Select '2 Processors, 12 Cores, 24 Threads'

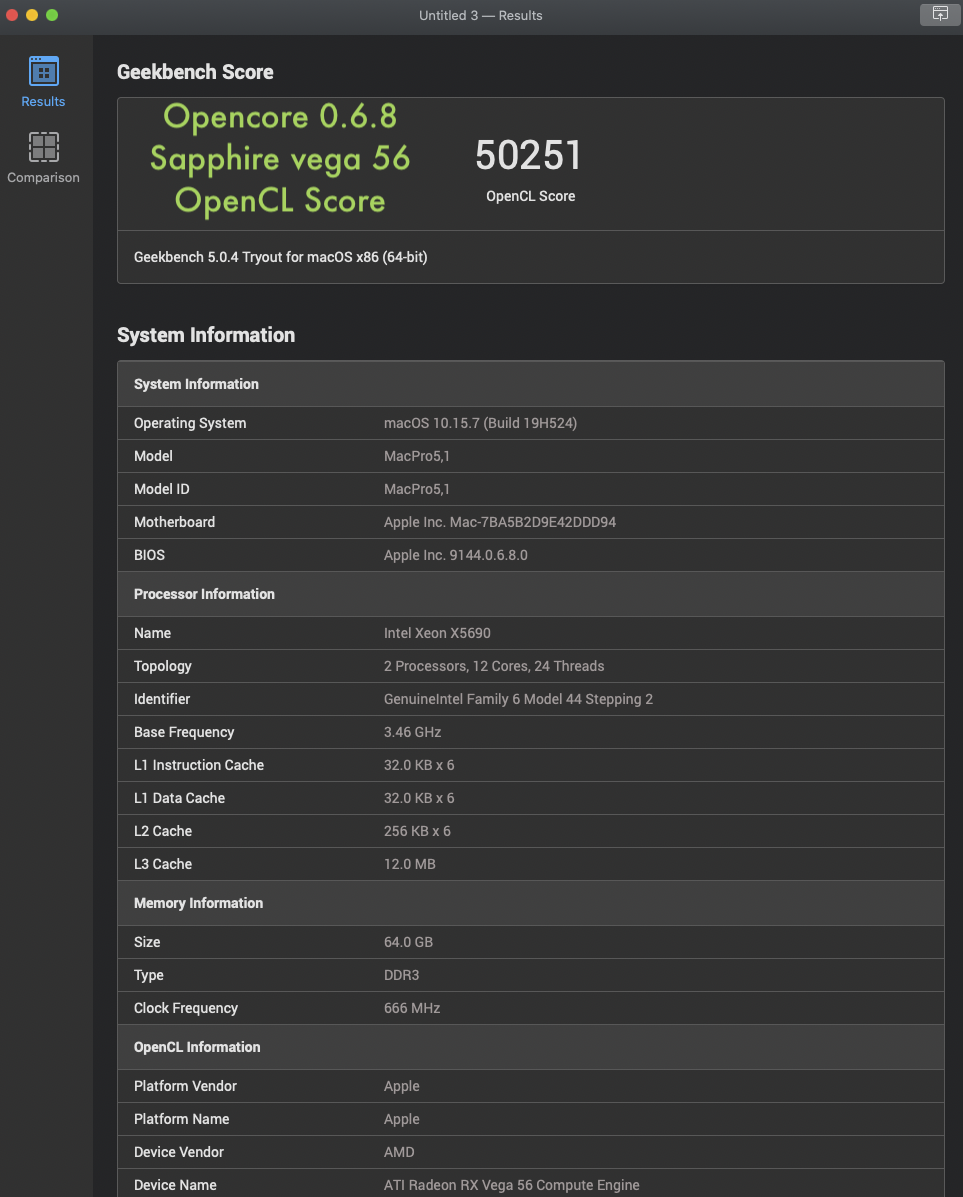pyautogui.click(x=493, y=666)
